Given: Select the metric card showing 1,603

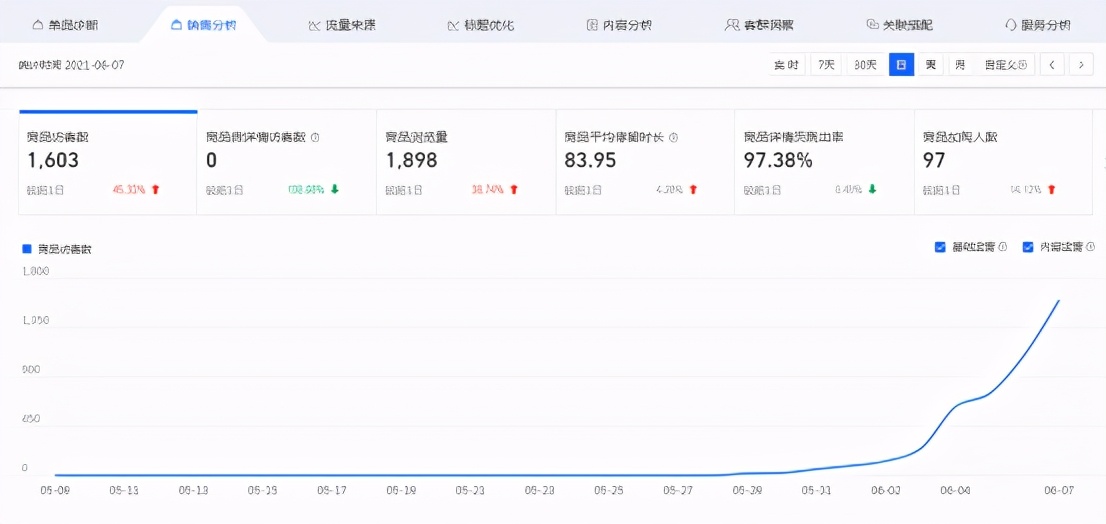Looking at the screenshot, I should pos(108,163).
